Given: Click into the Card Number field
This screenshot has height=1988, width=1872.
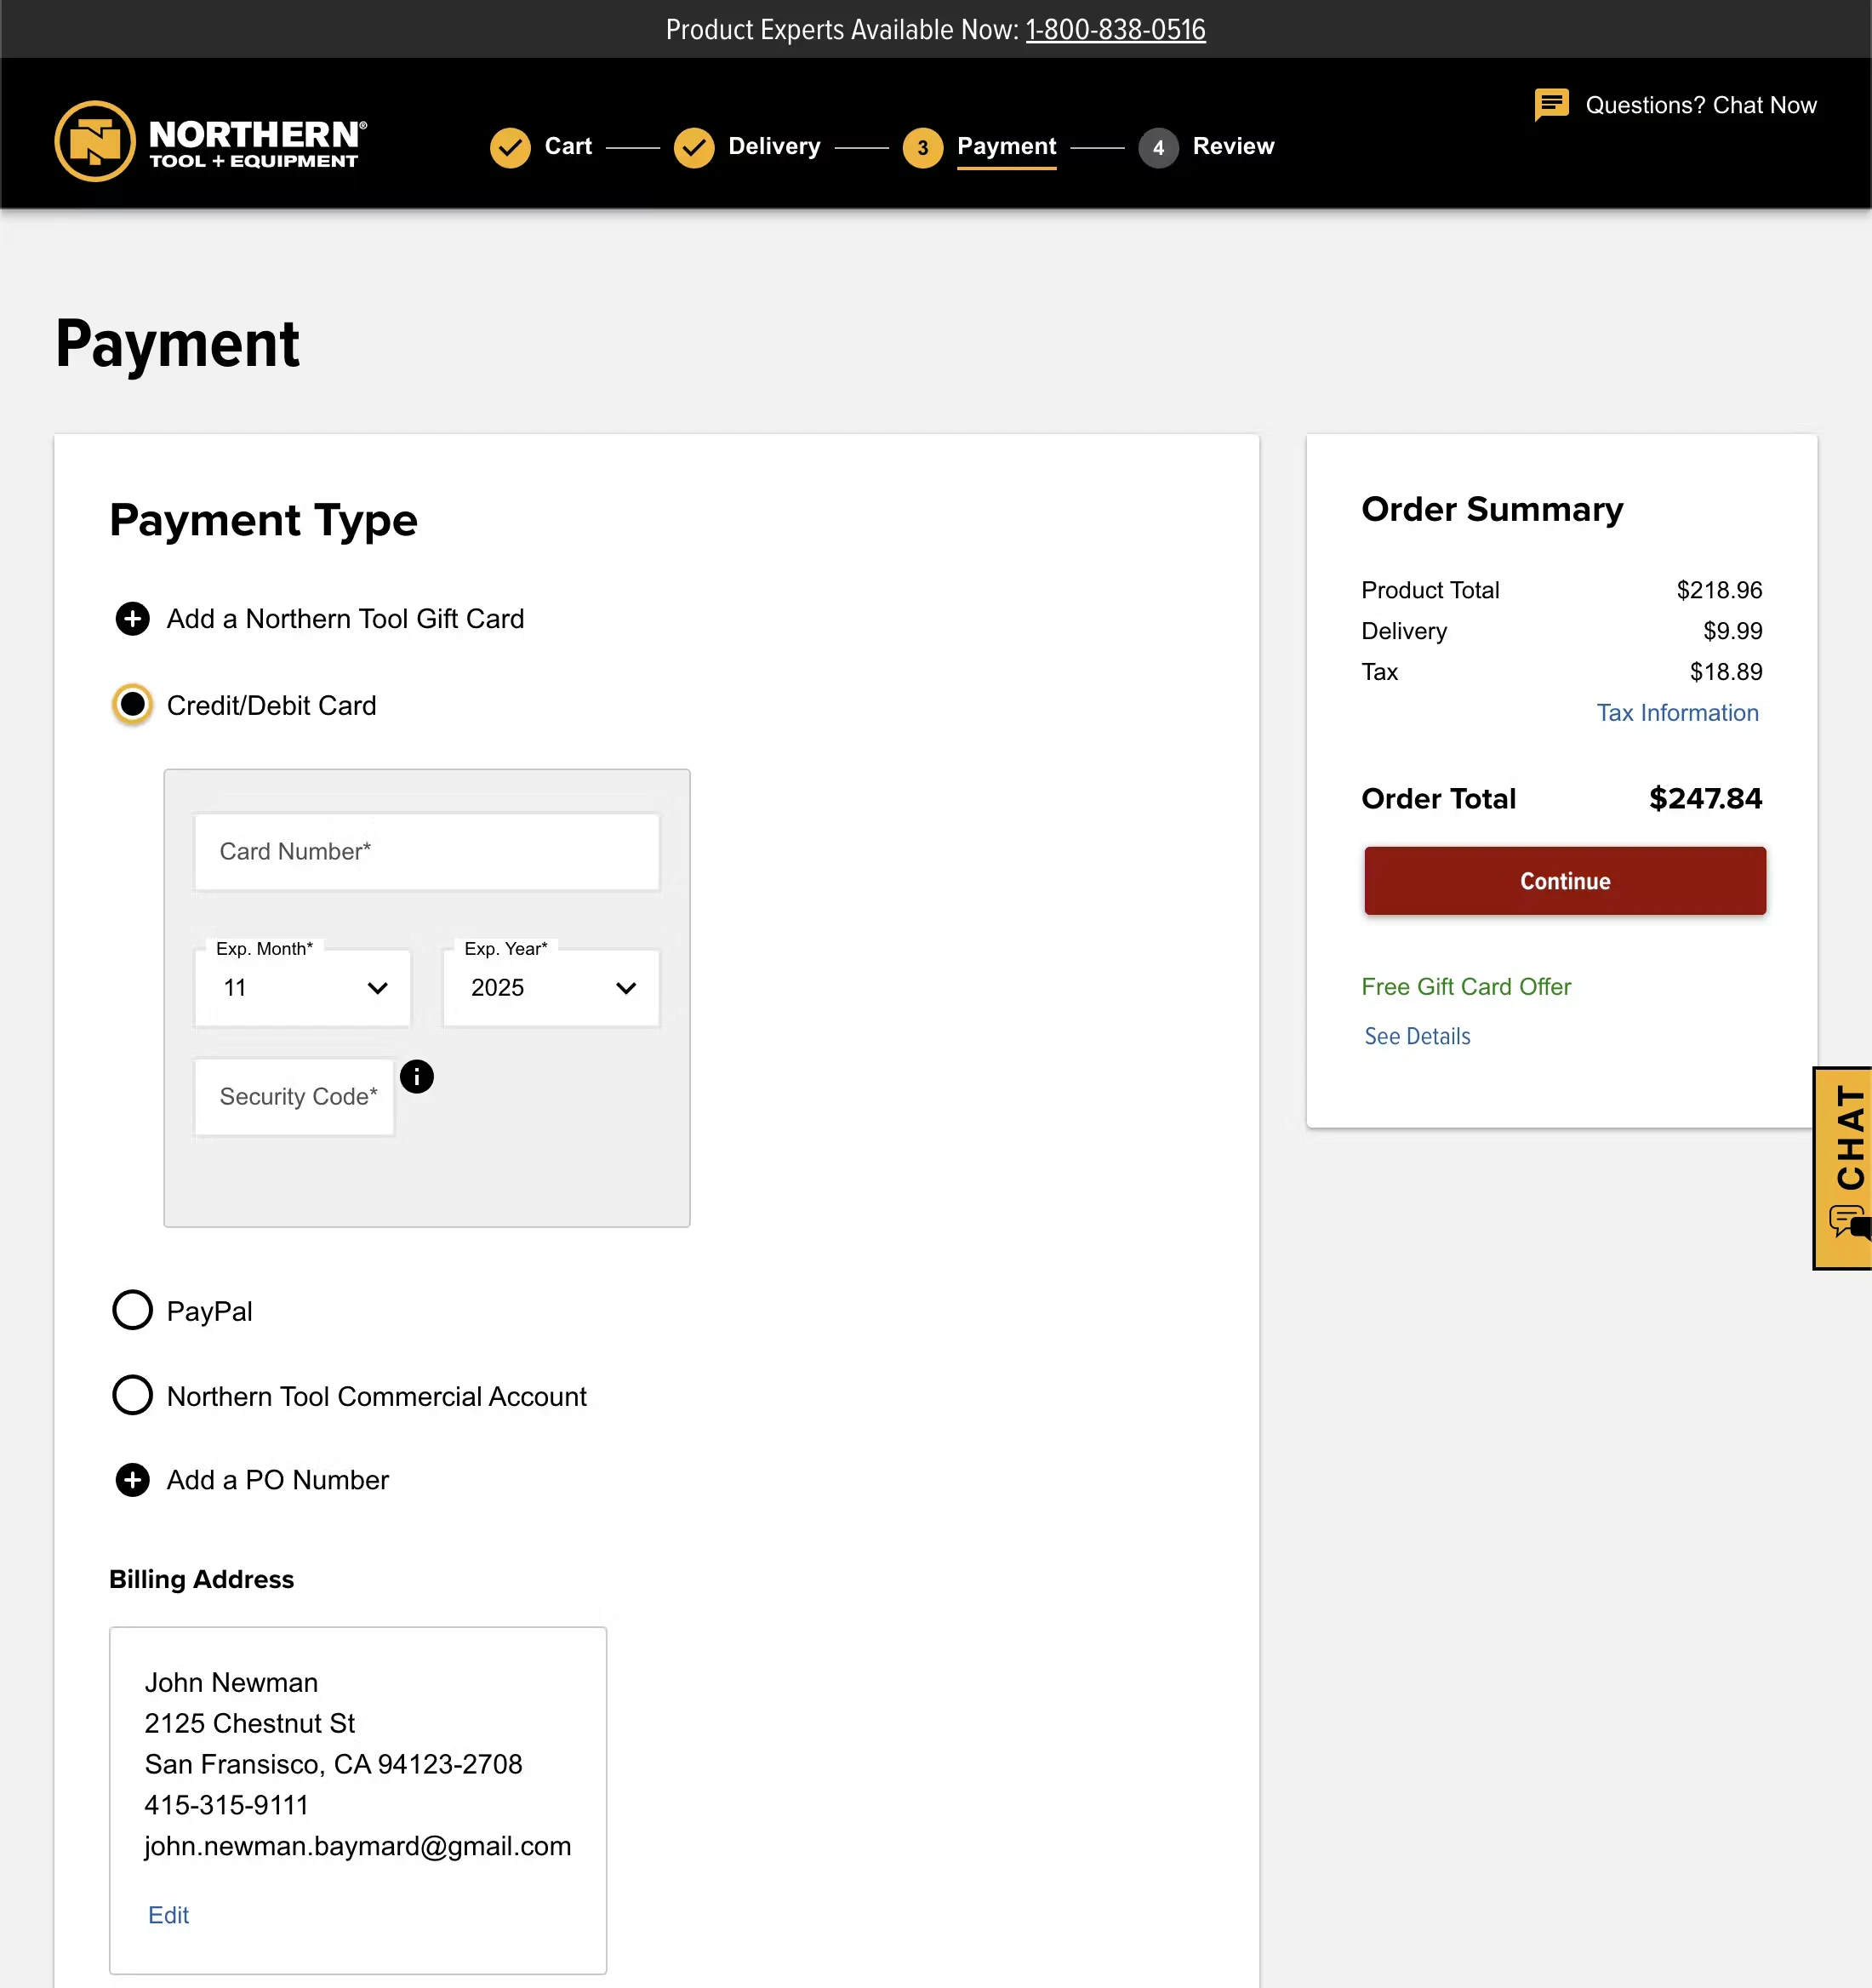Looking at the screenshot, I should 427,852.
